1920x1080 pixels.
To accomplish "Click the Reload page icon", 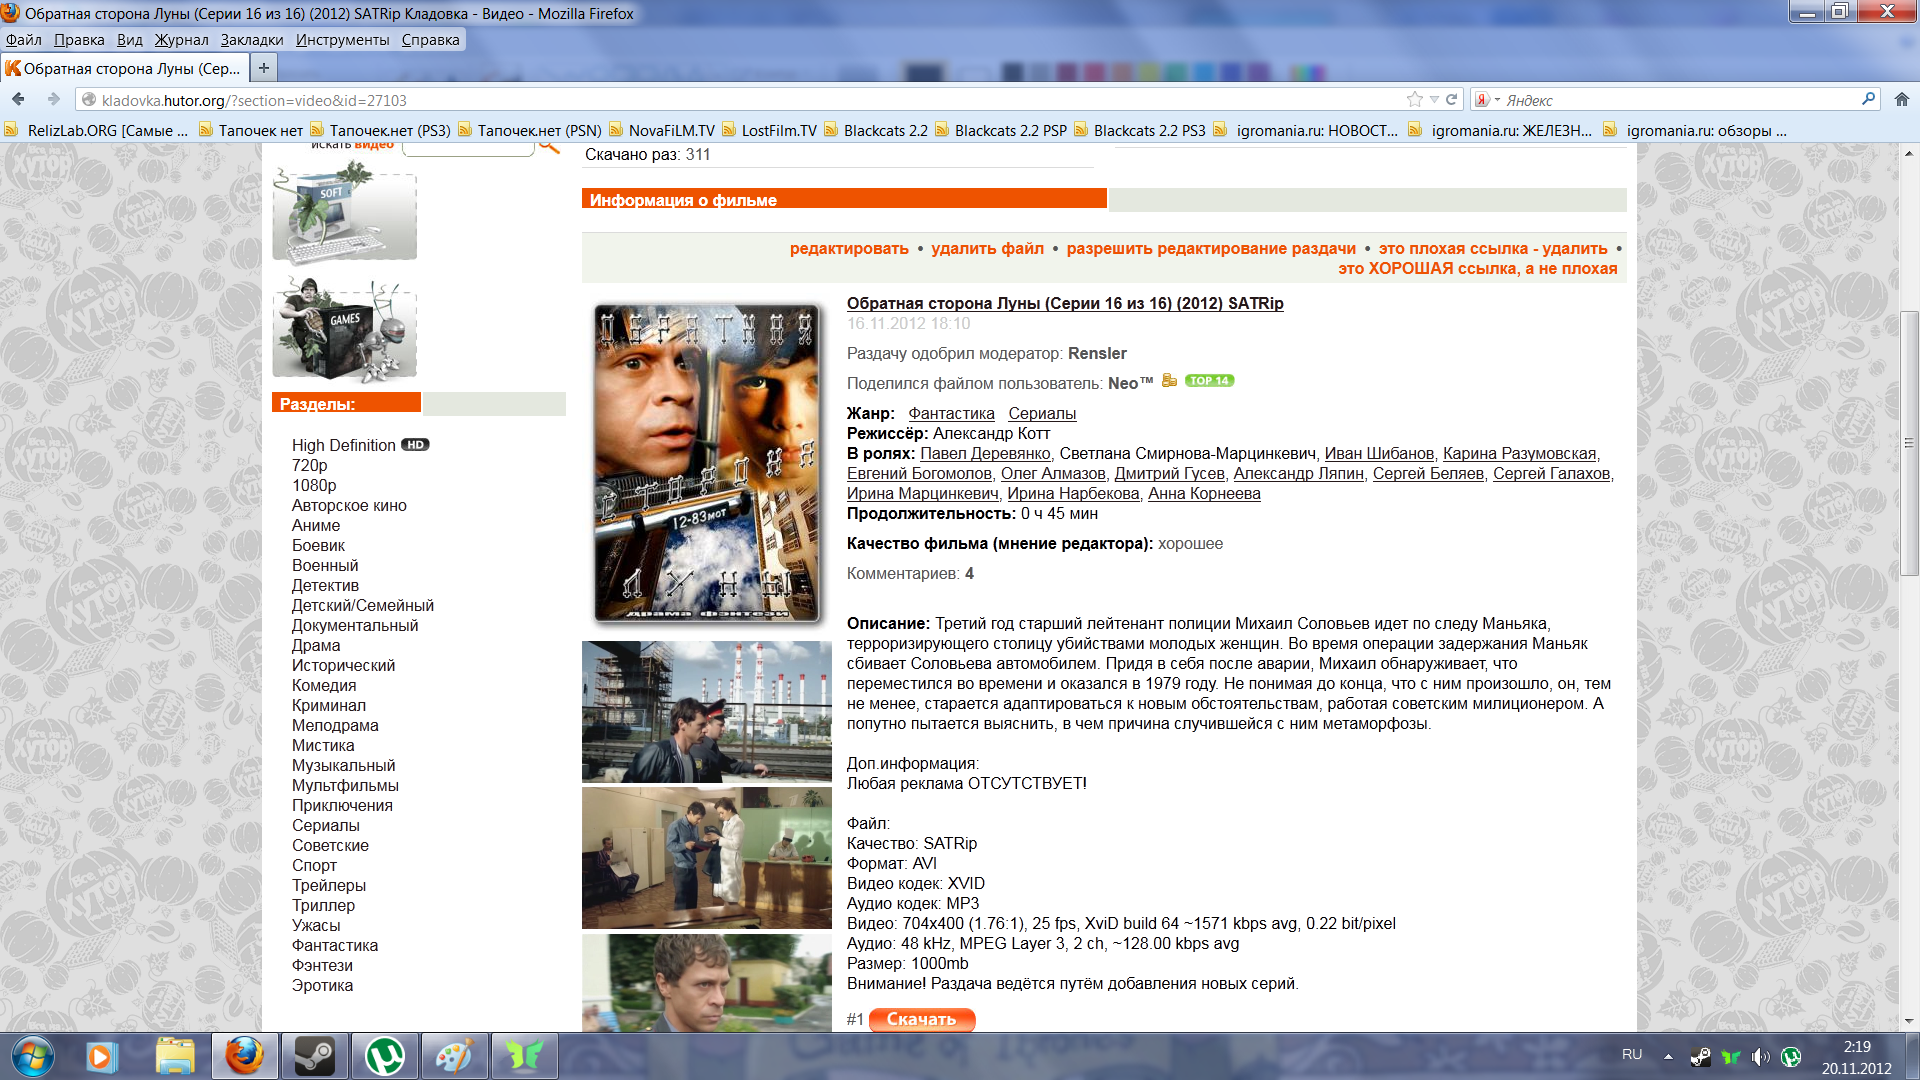I will coord(1451,99).
